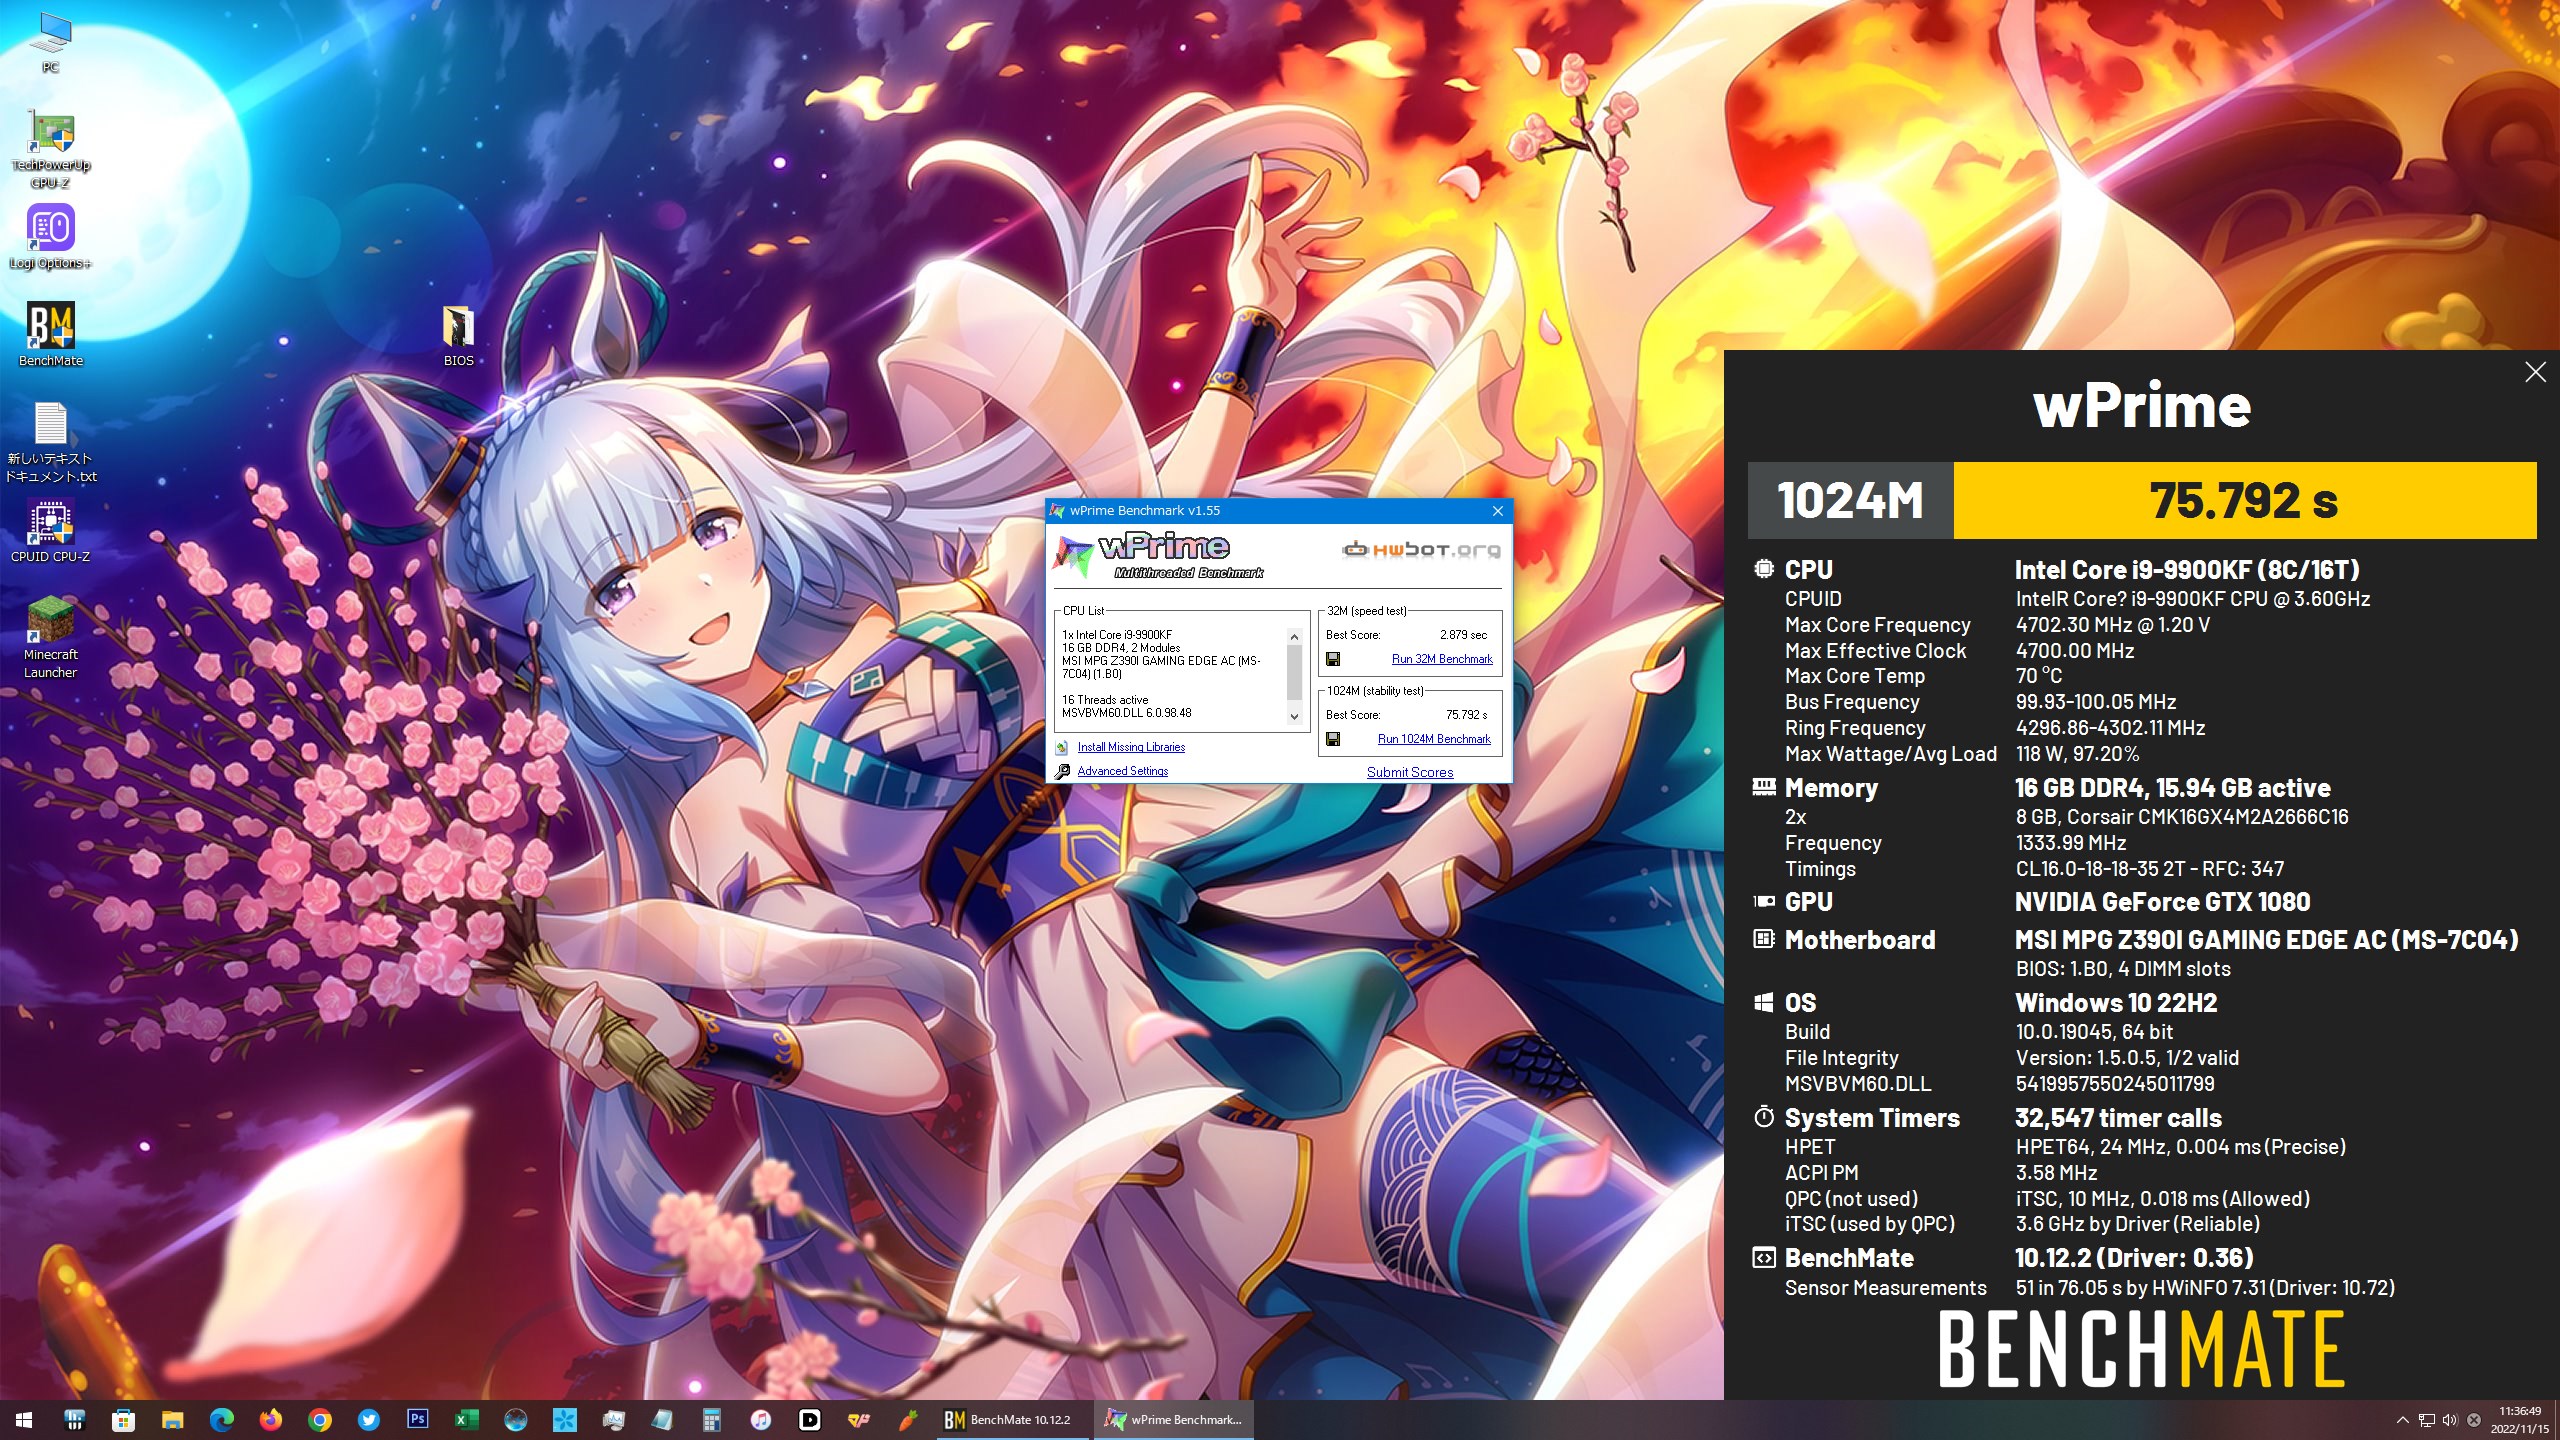This screenshot has width=2560, height=1440.
Task: Click the hwbot.org logo in wPrime
Action: click(1420, 549)
